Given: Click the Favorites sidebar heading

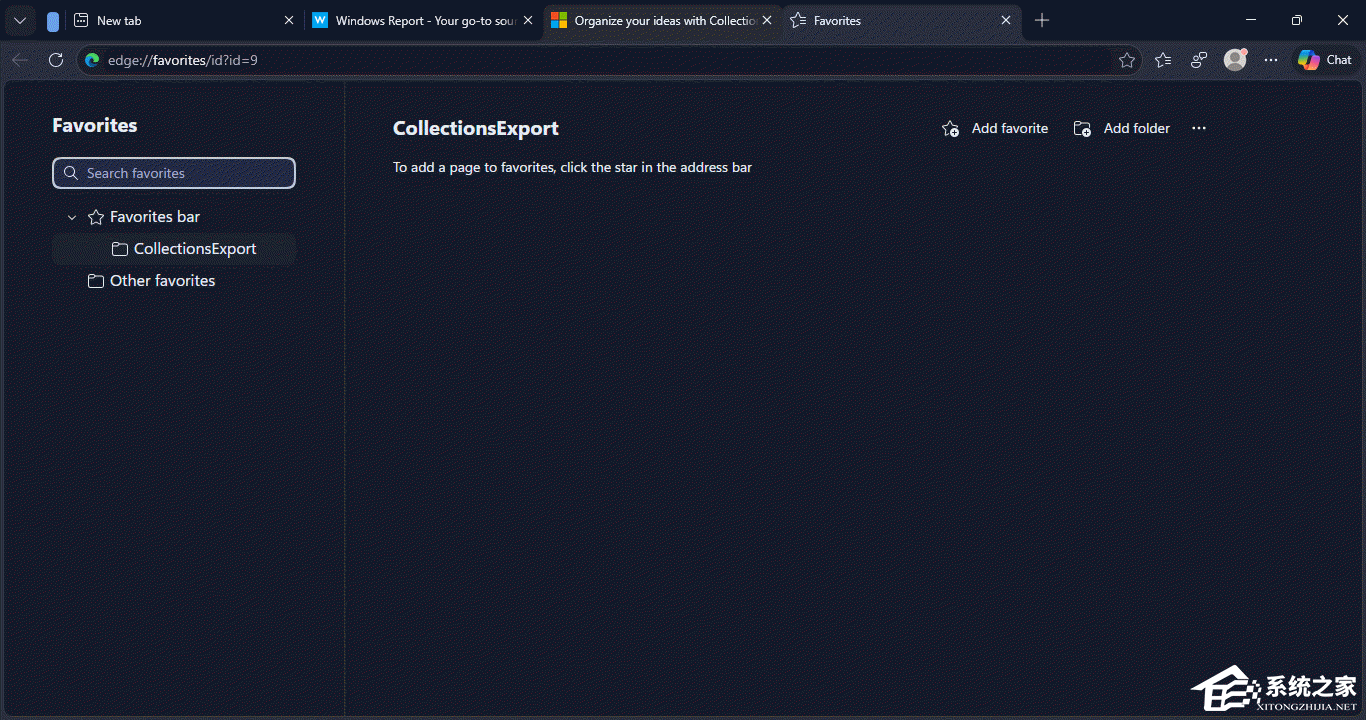Looking at the screenshot, I should coord(95,125).
